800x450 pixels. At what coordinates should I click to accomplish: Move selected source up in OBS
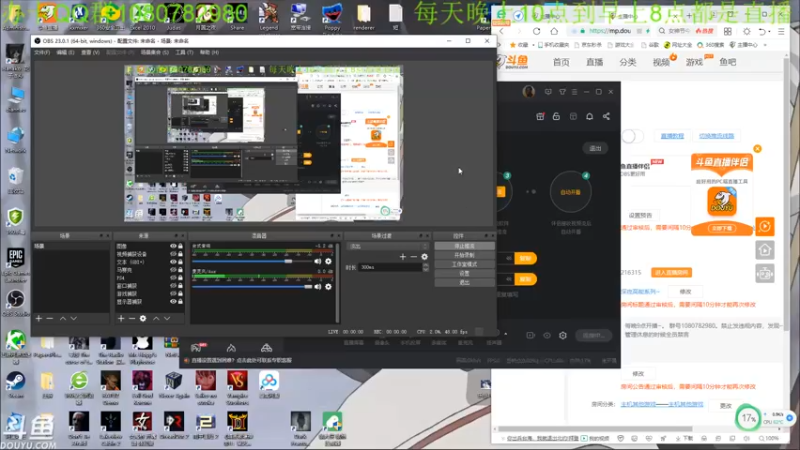pyautogui.click(x=156, y=318)
